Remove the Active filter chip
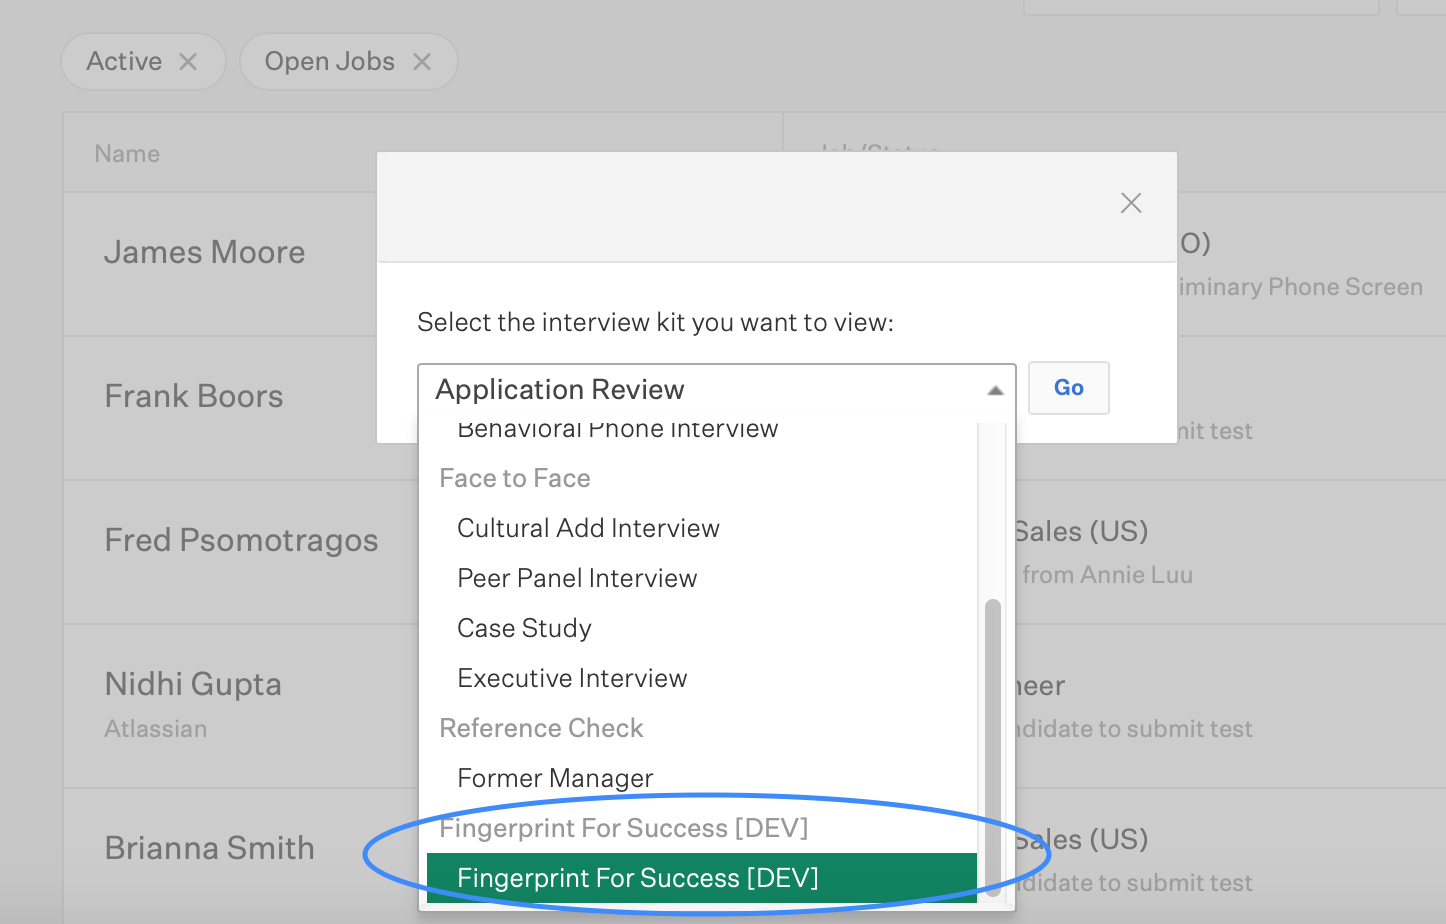 [188, 62]
